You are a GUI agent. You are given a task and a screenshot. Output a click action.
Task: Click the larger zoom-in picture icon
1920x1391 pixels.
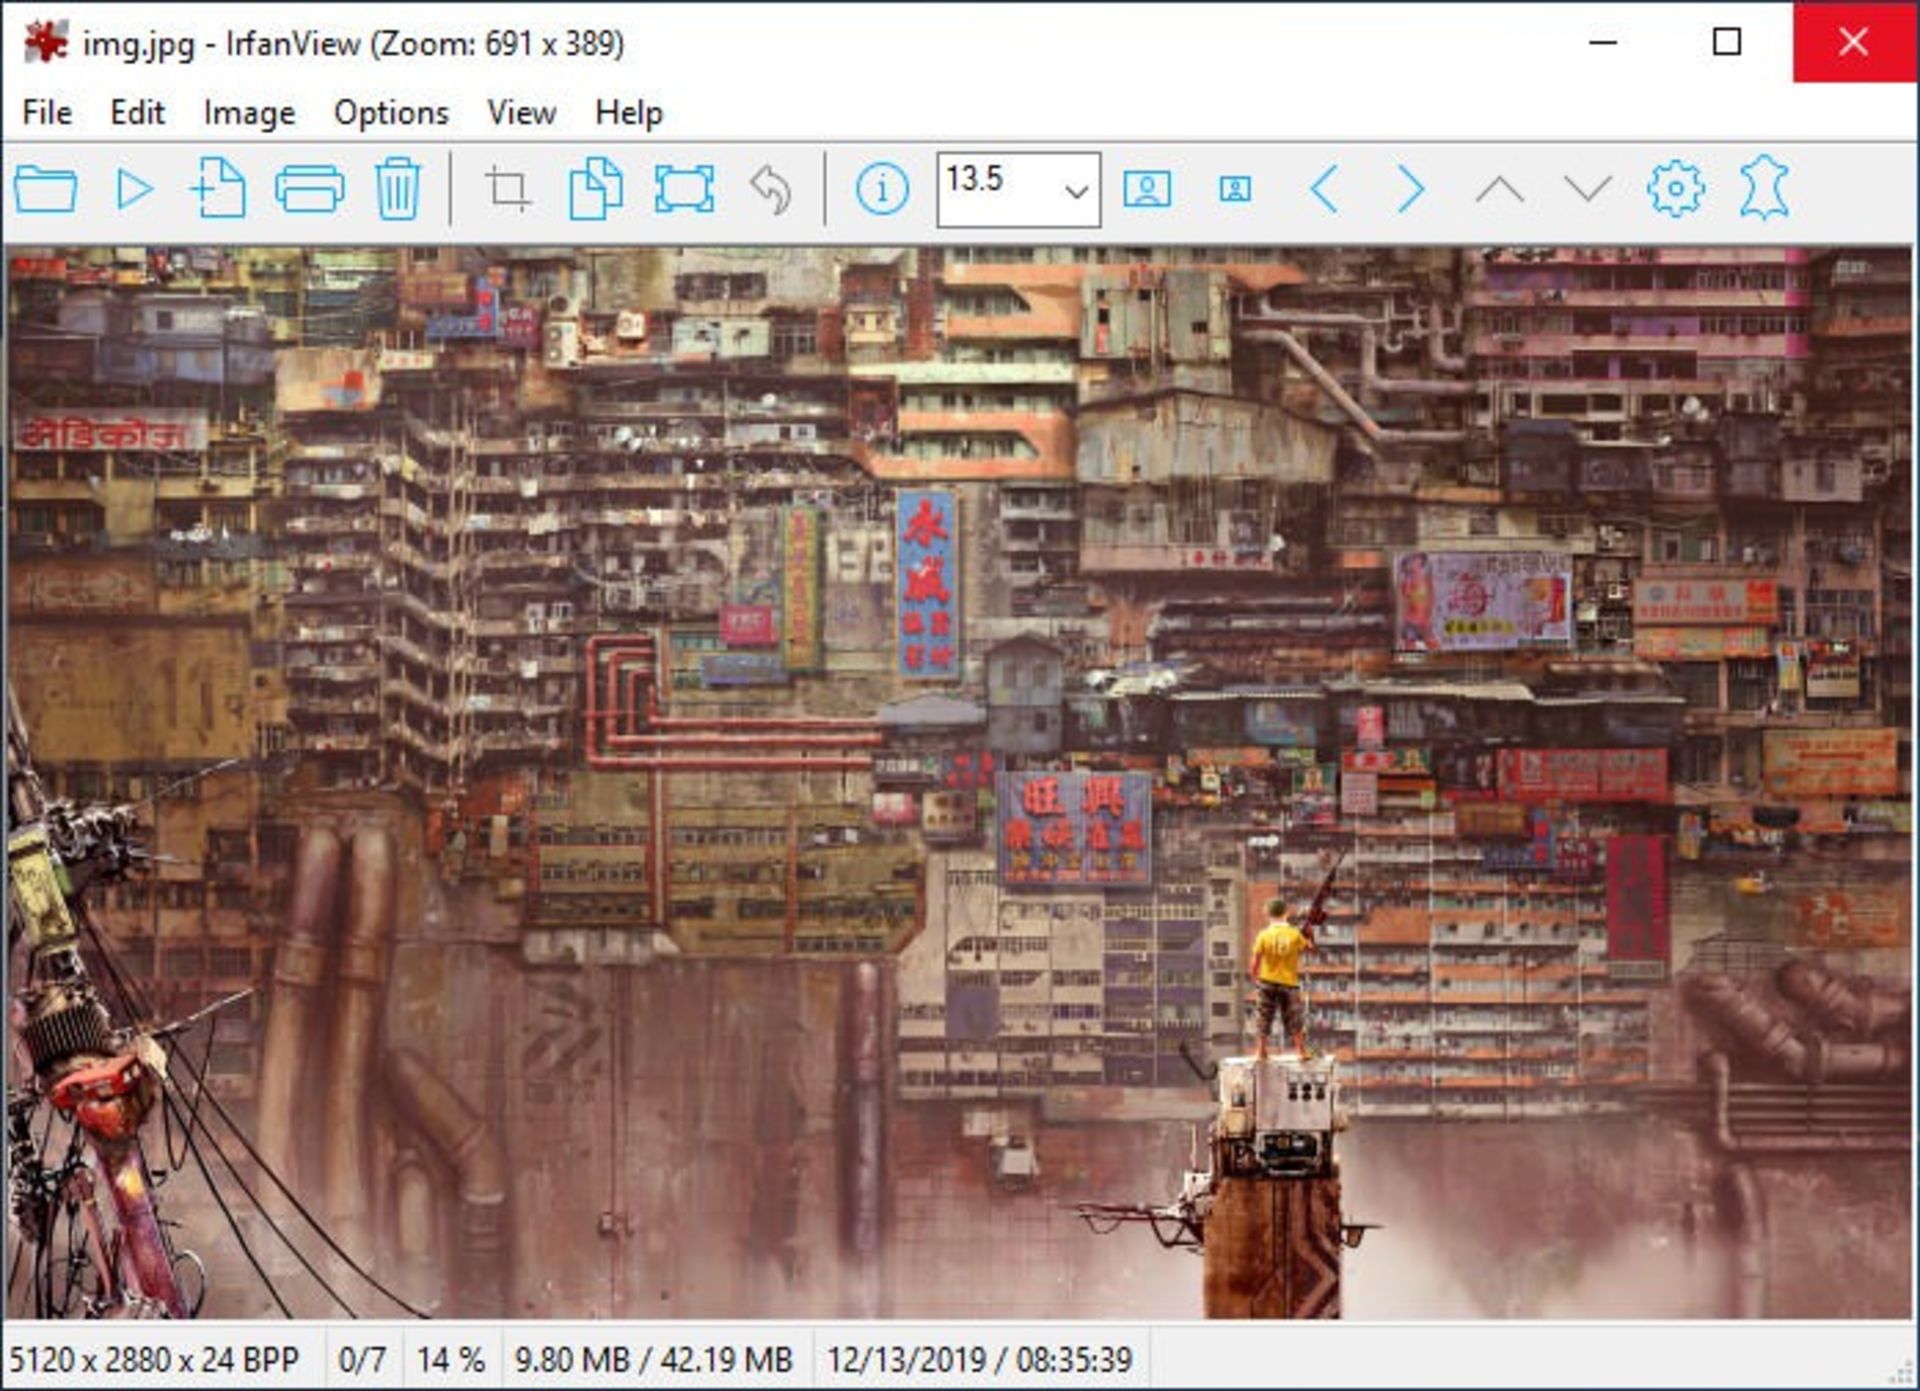pyautogui.click(x=1147, y=189)
